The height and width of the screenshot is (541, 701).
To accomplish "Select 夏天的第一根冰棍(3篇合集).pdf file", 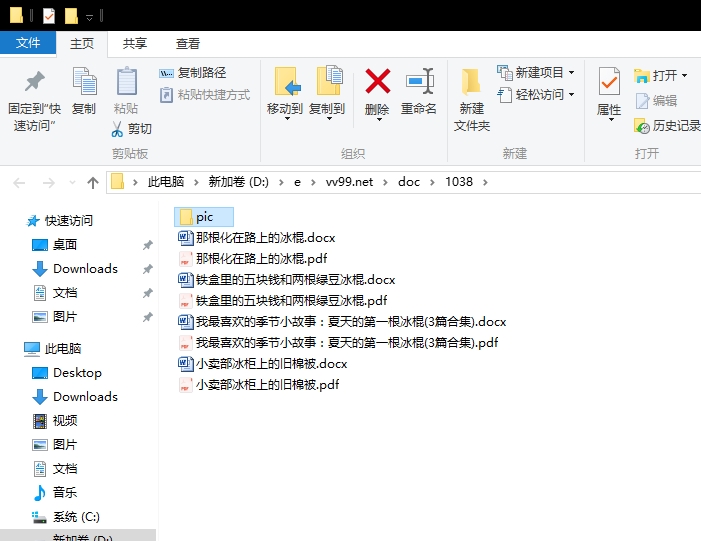I will (338, 342).
